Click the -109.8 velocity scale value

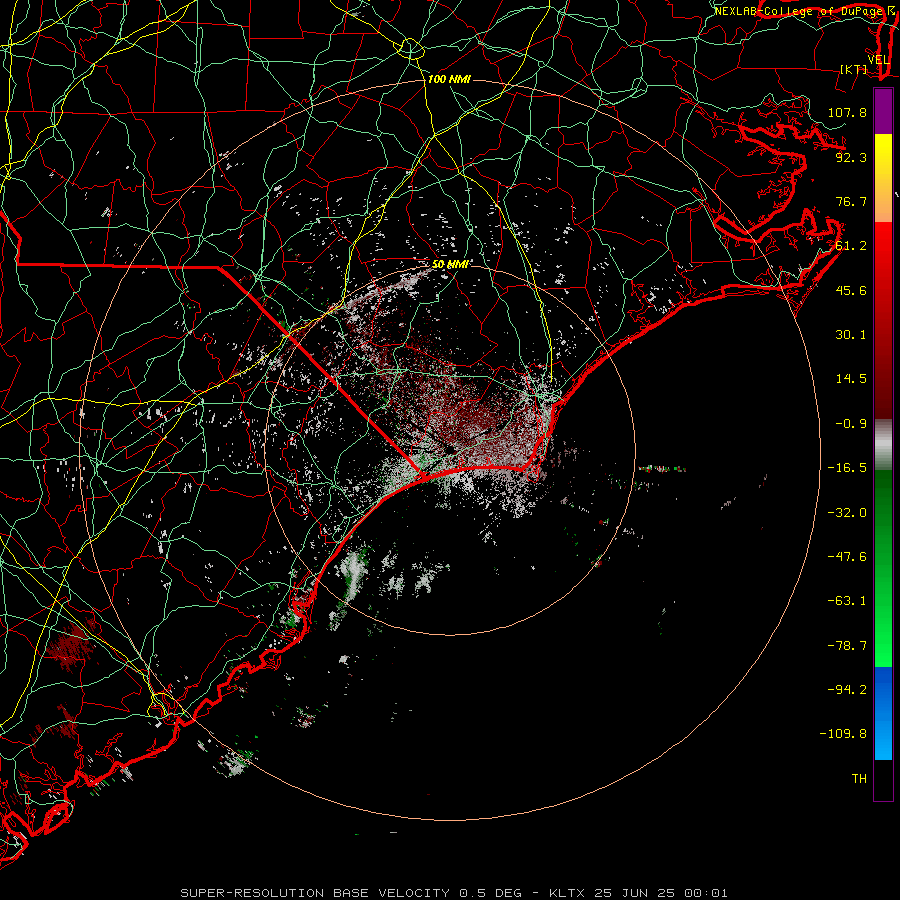(843, 734)
